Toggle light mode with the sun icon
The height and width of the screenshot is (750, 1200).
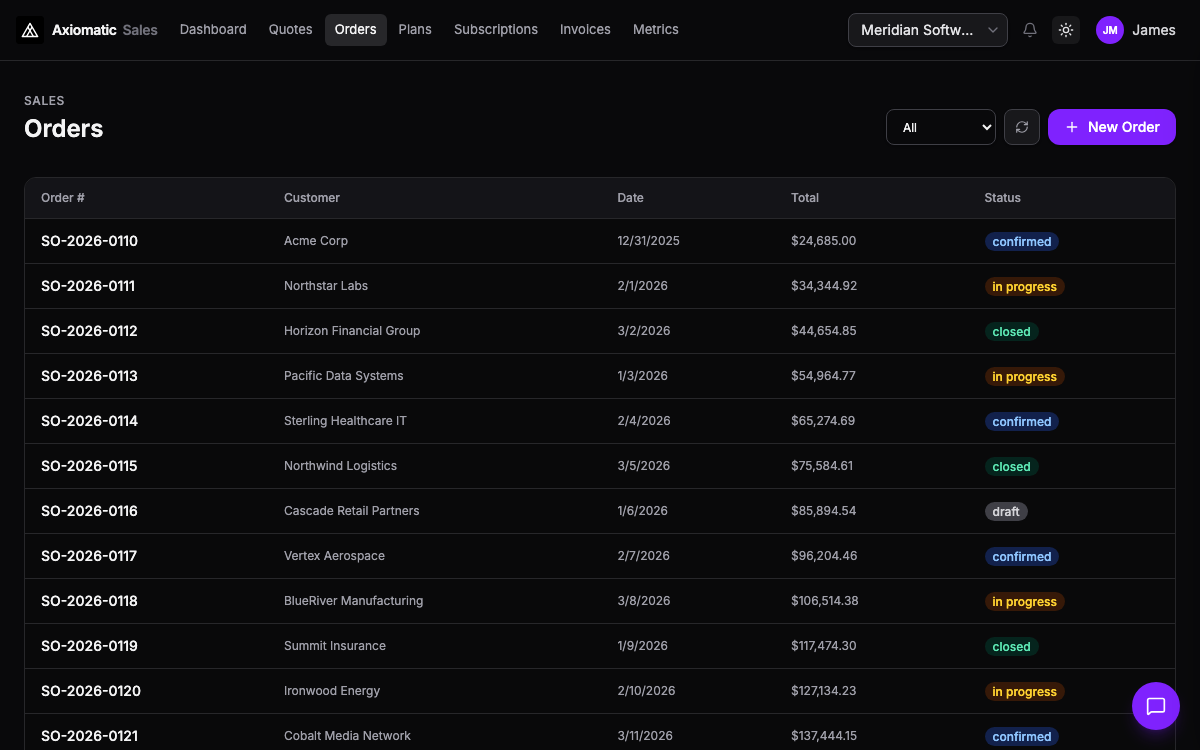tap(1066, 30)
